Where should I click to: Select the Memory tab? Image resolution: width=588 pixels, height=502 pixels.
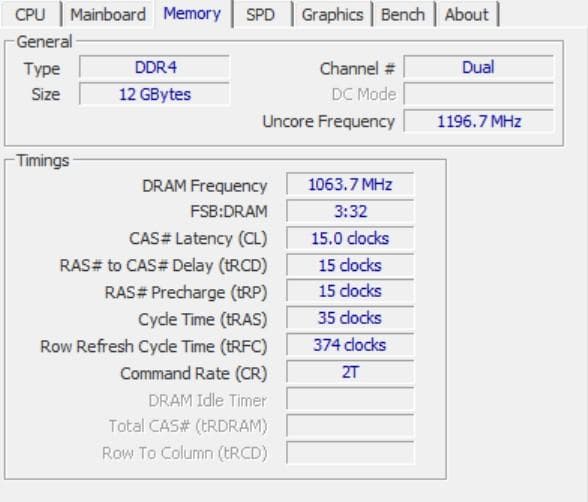click(192, 13)
